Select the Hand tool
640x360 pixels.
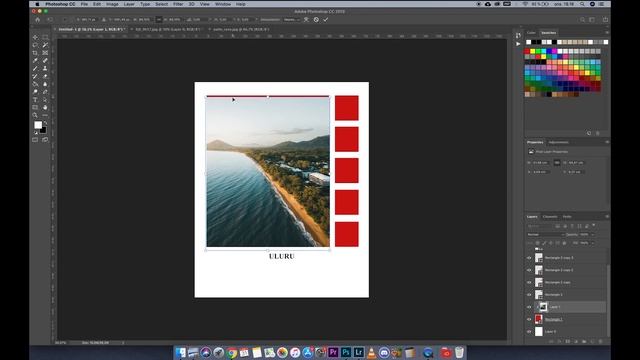coord(45,107)
